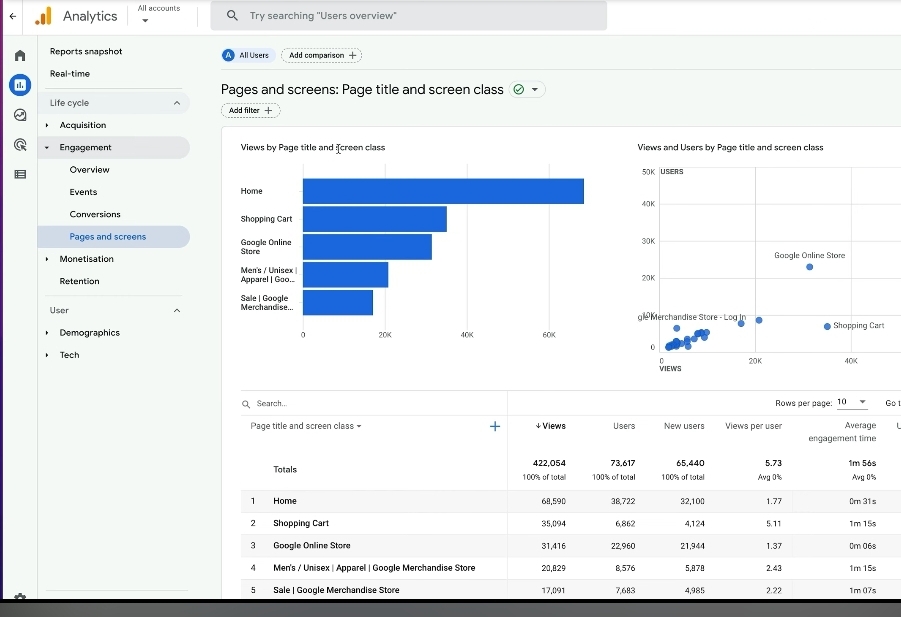Screen dimensions: 901x617
Task: Click the Add comparison button
Action: [321, 56]
